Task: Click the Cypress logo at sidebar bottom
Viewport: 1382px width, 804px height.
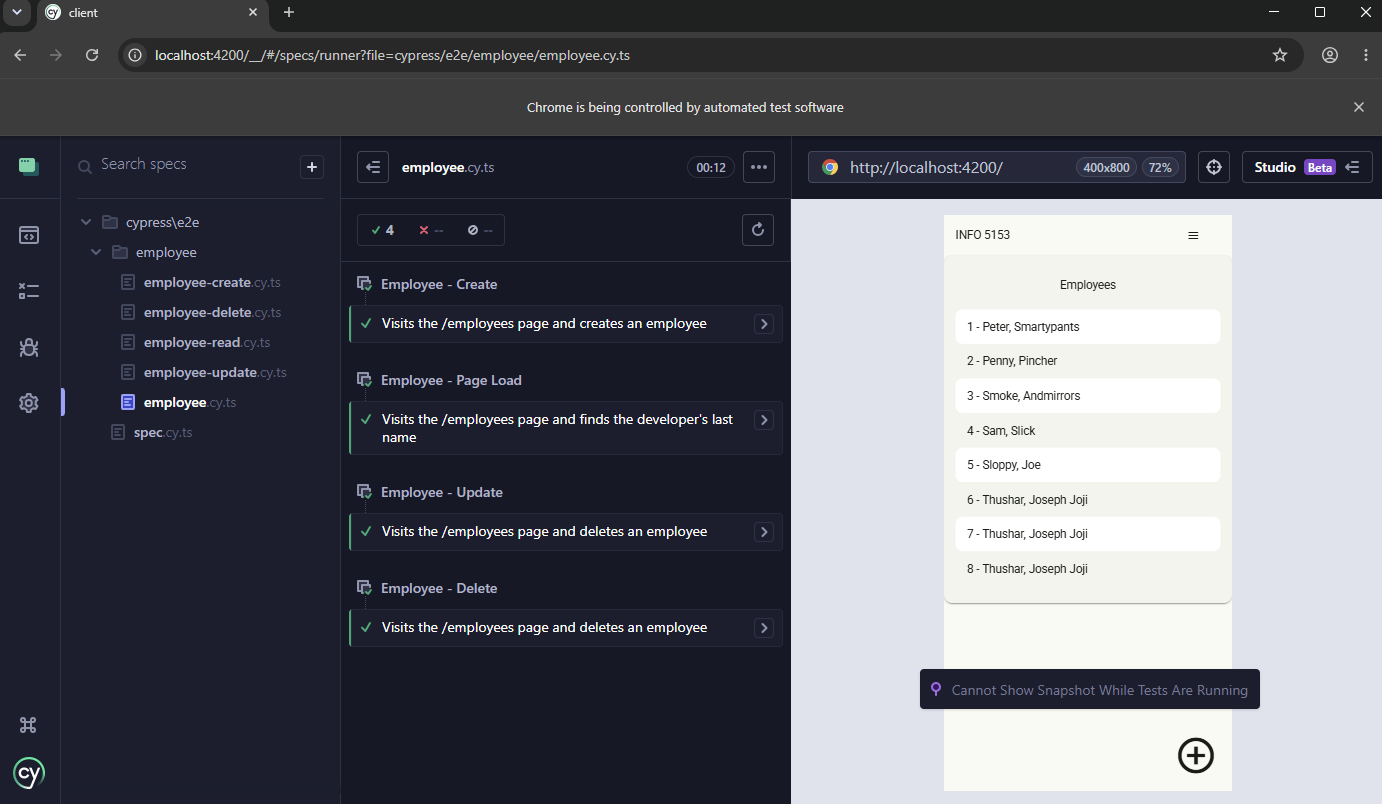Action: point(29,772)
